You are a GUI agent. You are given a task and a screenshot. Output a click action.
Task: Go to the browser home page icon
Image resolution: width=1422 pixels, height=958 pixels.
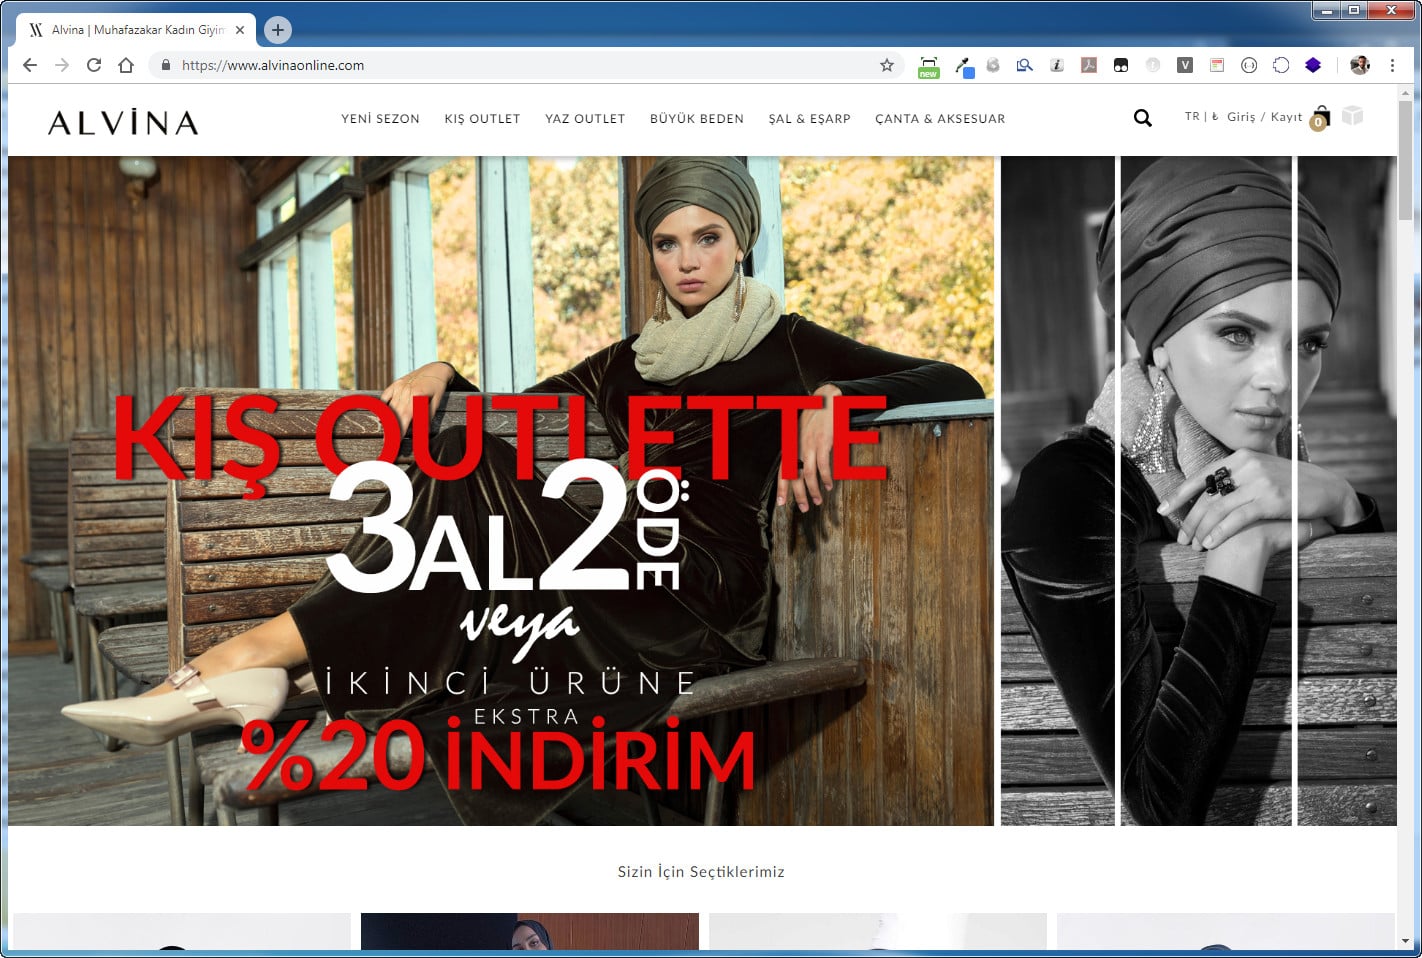point(126,65)
